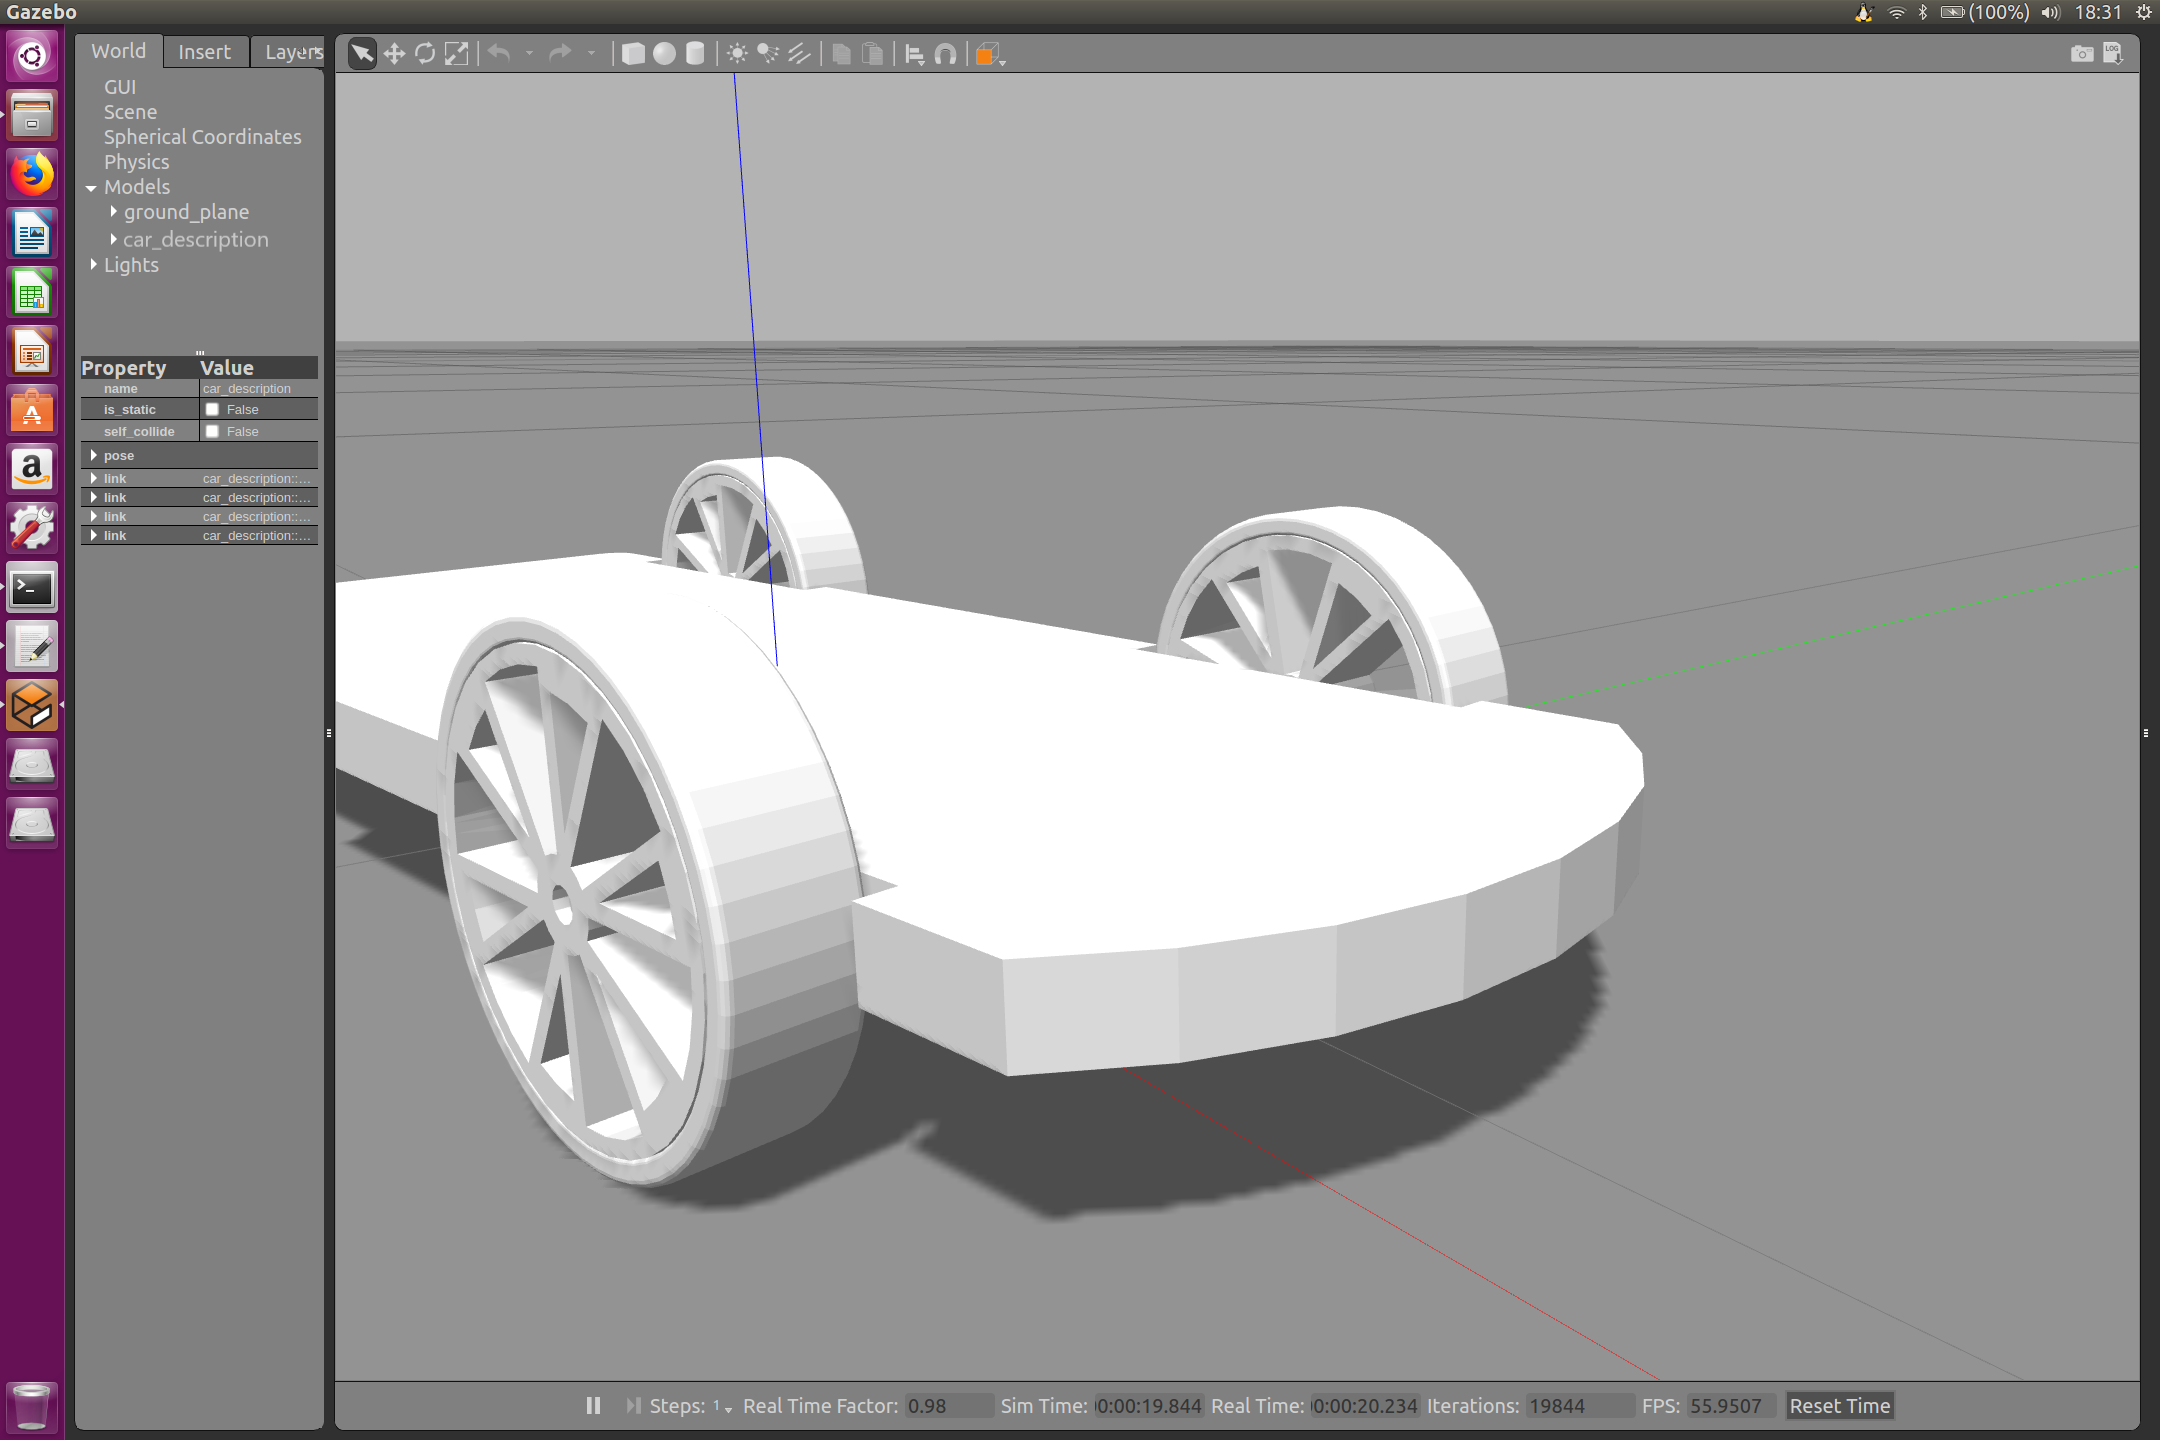2160x1440 pixels.
Task: Take a screenshot with camera icon
Action: 2081,54
